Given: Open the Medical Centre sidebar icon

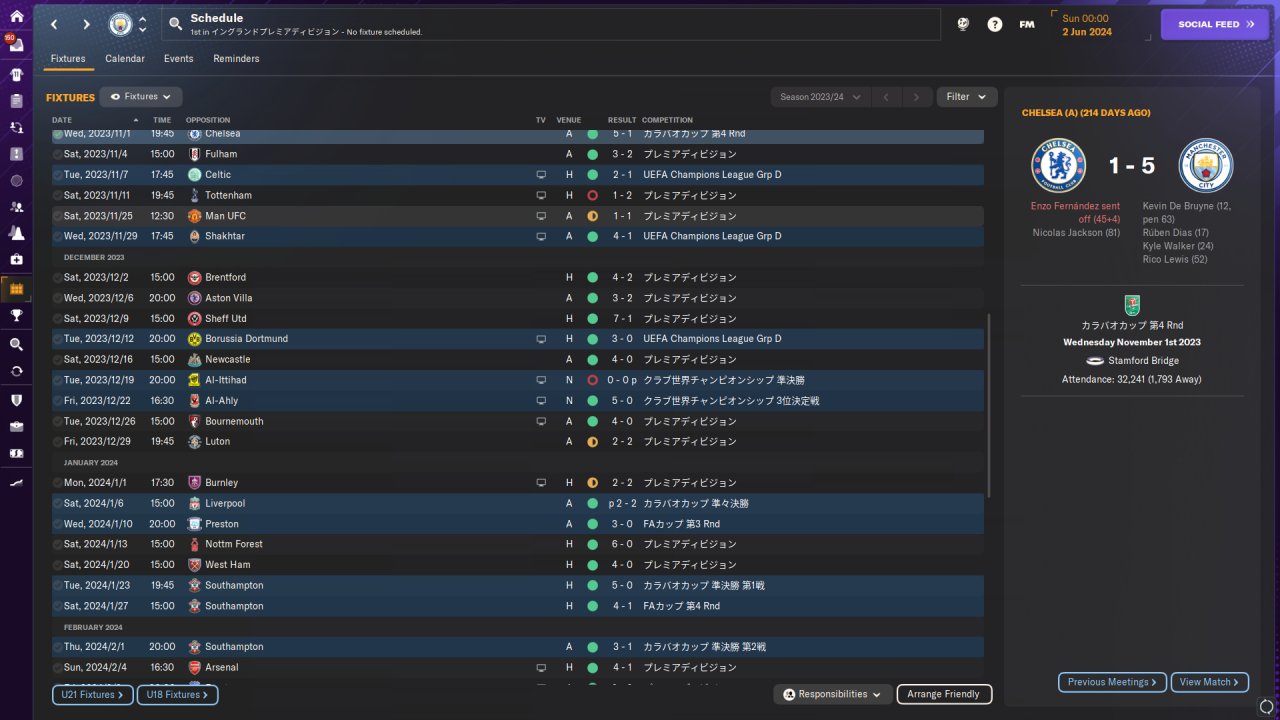Looking at the screenshot, I should (x=16, y=259).
